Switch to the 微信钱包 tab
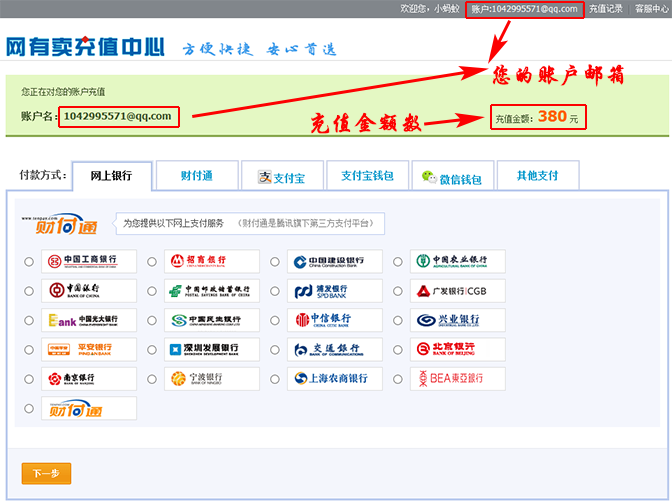The height and width of the screenshot is (504, 672). click(x=453, y=175)
